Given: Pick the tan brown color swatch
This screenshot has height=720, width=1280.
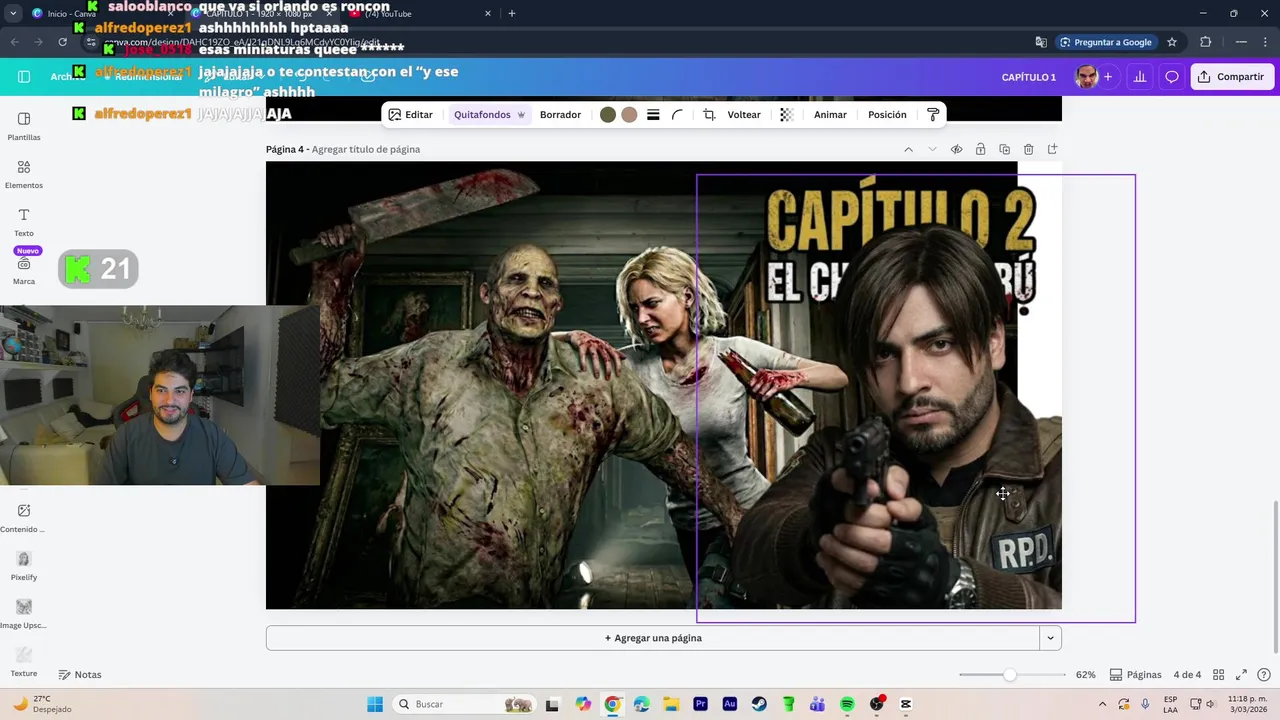Looking at the screenshot, I should (x=629, y=115).
